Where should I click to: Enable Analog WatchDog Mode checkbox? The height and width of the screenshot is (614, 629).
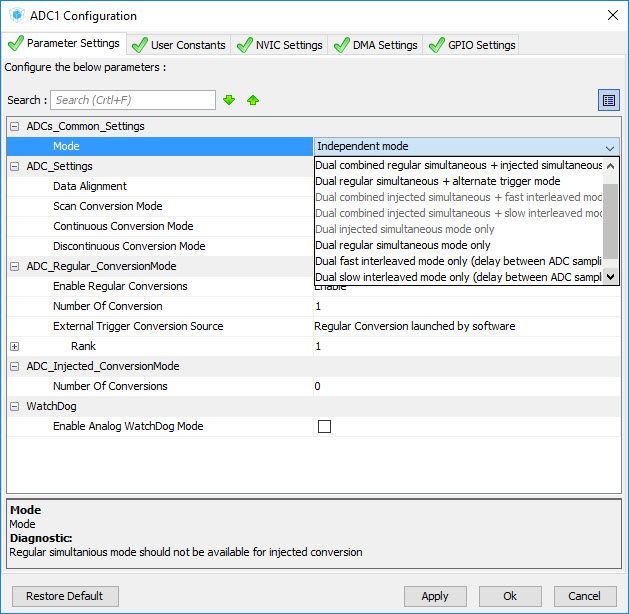point(324,426)
